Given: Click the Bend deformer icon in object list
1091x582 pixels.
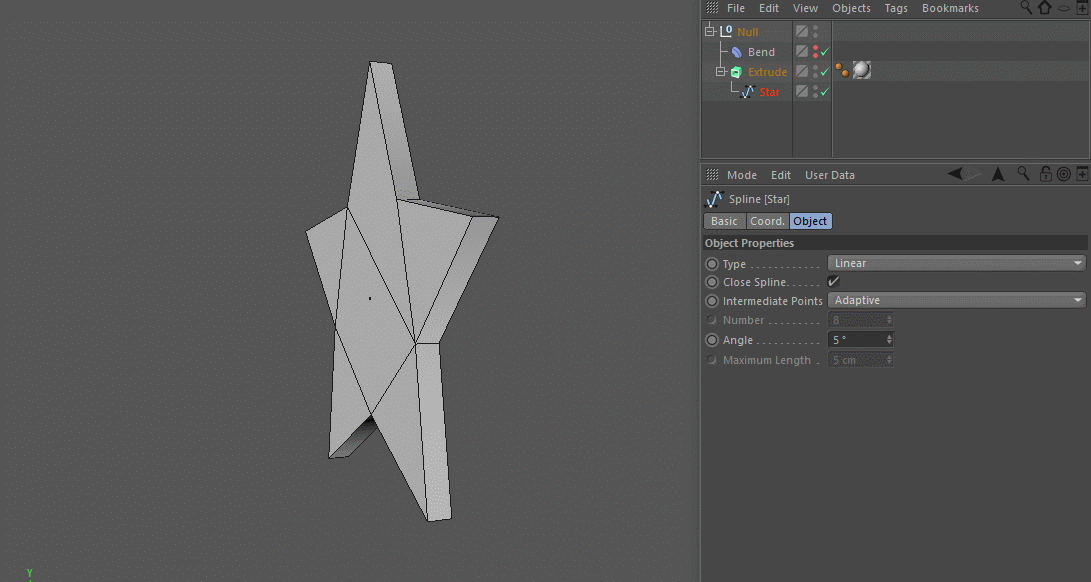Looking at the screenshot, I should (x=736, y=52).
